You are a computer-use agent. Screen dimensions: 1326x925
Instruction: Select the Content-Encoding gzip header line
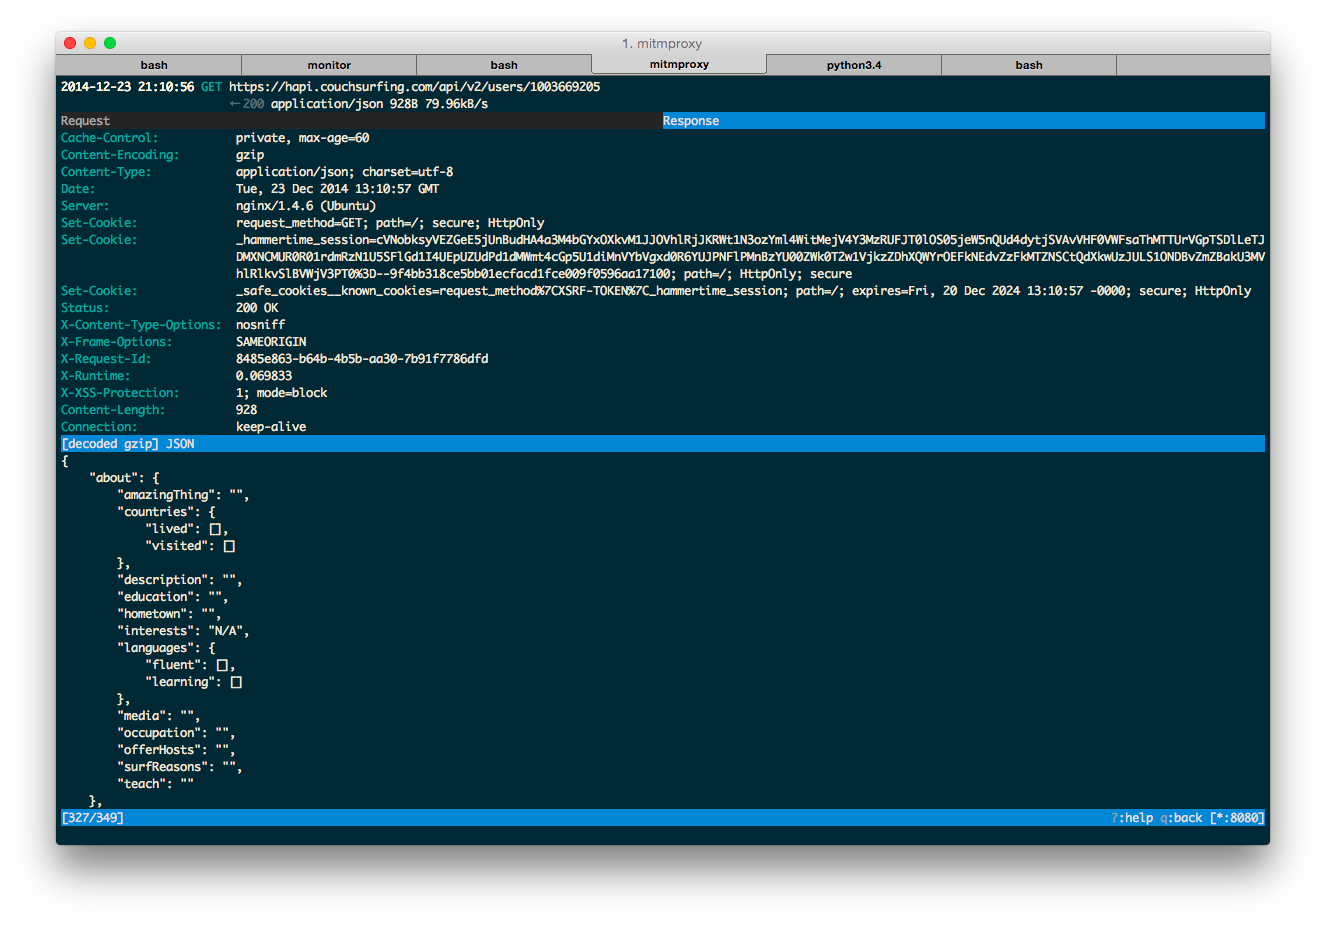point(249,154)
